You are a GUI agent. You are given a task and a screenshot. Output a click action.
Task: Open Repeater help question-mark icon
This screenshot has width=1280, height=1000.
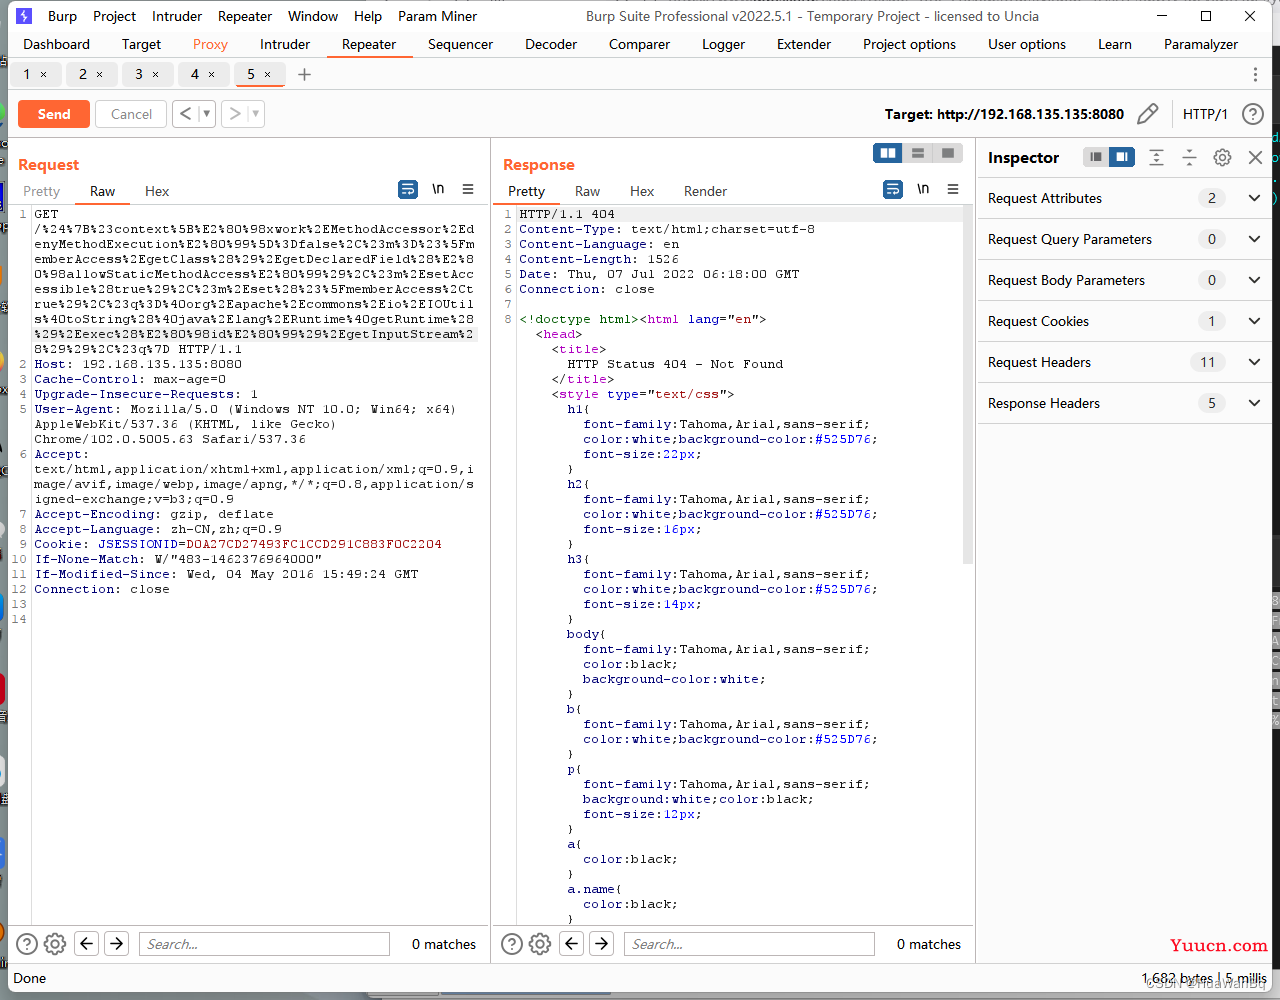pos(1252,114)
